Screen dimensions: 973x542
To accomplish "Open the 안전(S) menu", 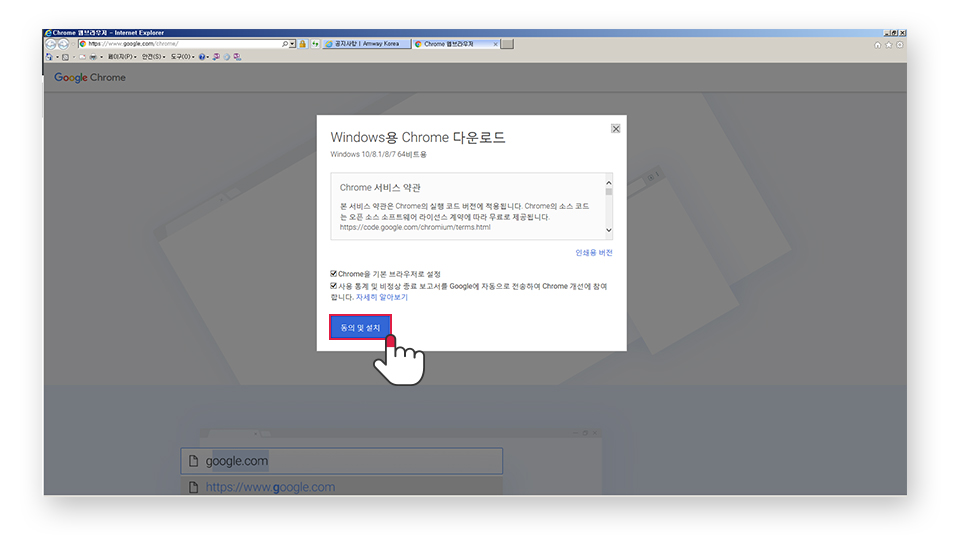I will [153, 56].
